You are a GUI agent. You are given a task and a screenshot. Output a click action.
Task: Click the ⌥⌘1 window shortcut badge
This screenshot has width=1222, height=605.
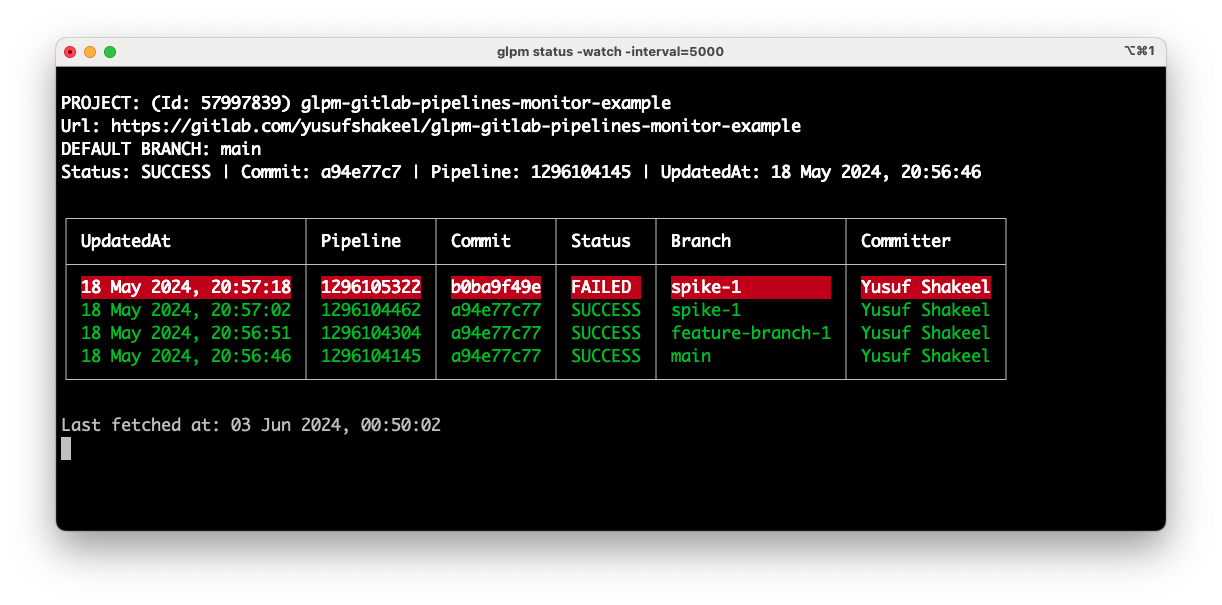coord(1141,51)
